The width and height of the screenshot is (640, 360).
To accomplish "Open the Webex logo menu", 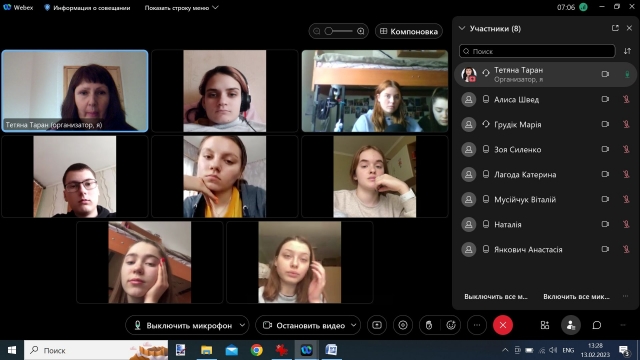I will pyautogui.click(x=18, y=7).
